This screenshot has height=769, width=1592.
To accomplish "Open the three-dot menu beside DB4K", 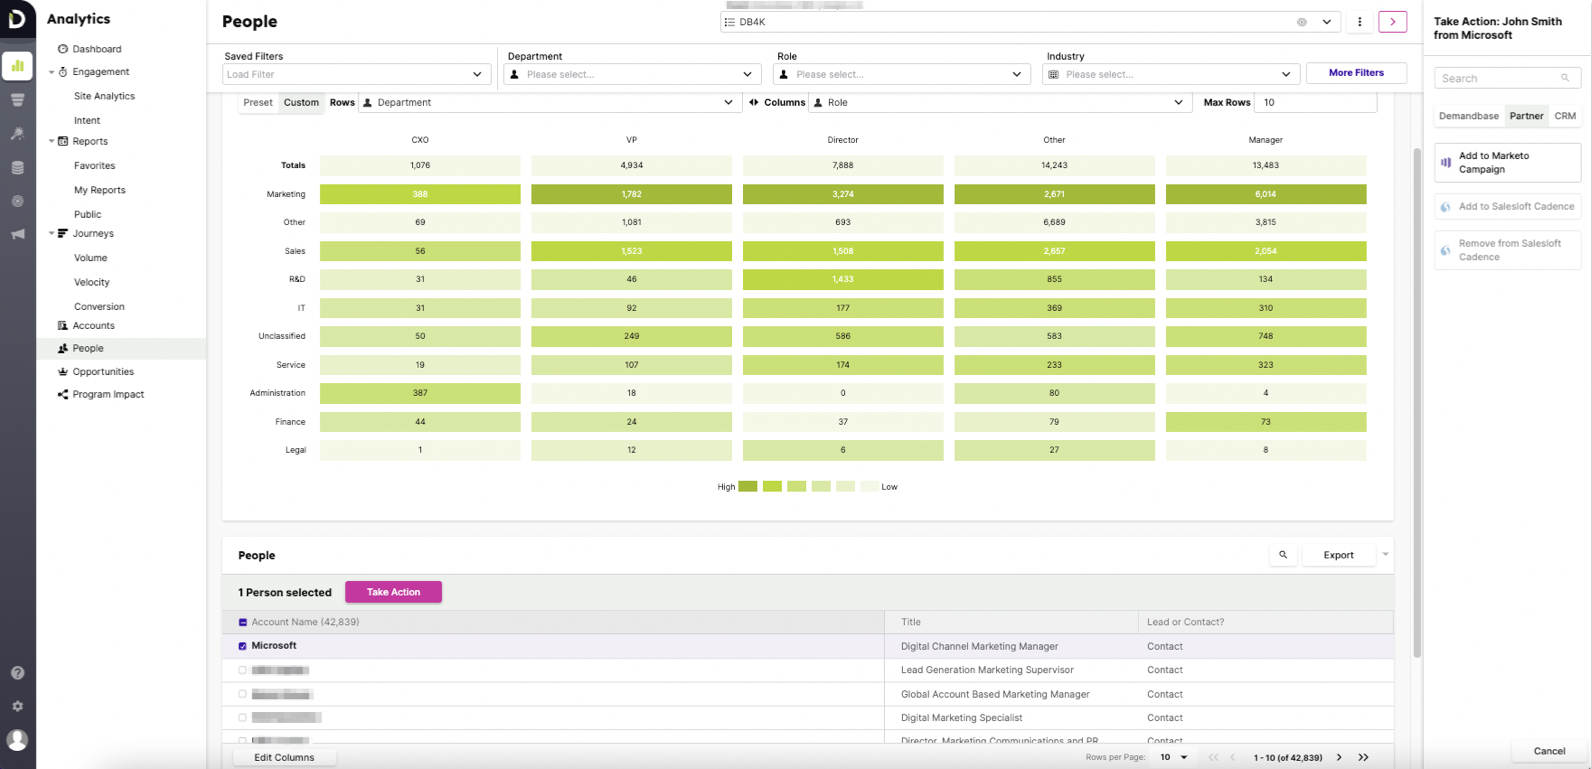I will point(1359,22).
